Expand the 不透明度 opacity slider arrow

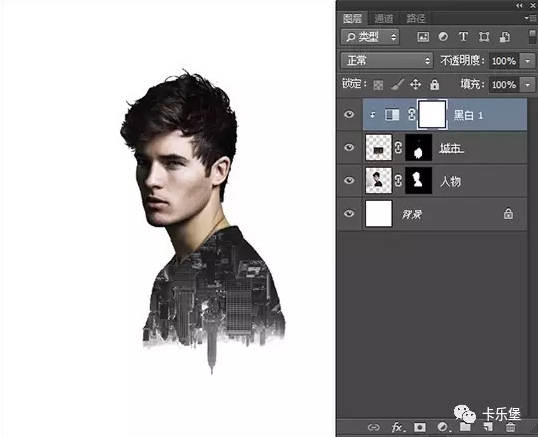click(x=528, y=61)
